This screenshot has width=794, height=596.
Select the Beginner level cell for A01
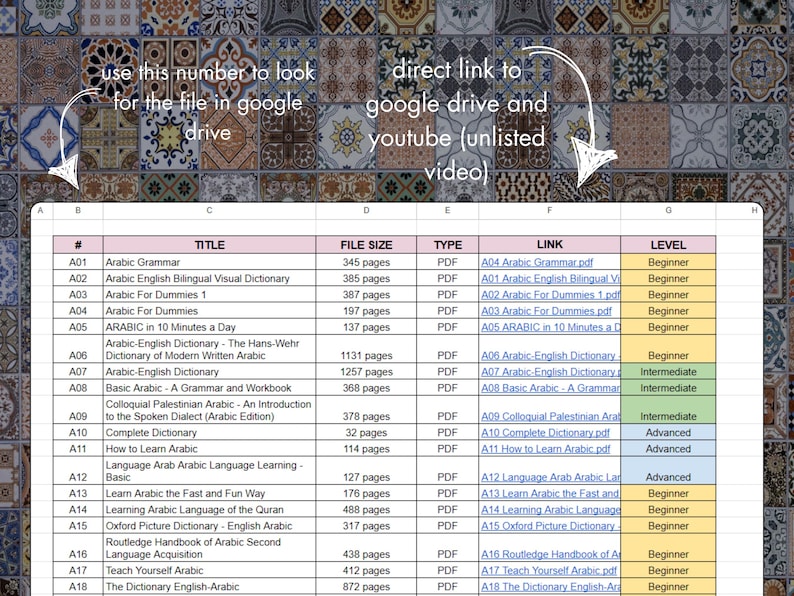click(668, 262)
